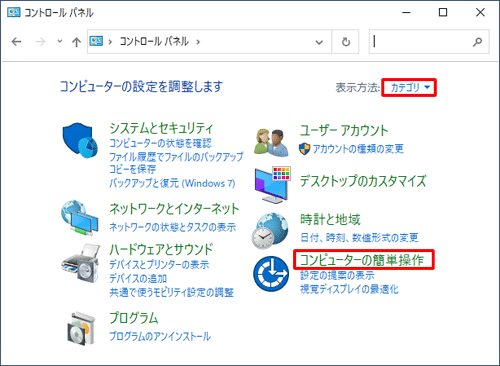The height and width of the screenshot is (366, 500).
Task: Maximize the Control Panel window
Action: click(x=443, y=13)
